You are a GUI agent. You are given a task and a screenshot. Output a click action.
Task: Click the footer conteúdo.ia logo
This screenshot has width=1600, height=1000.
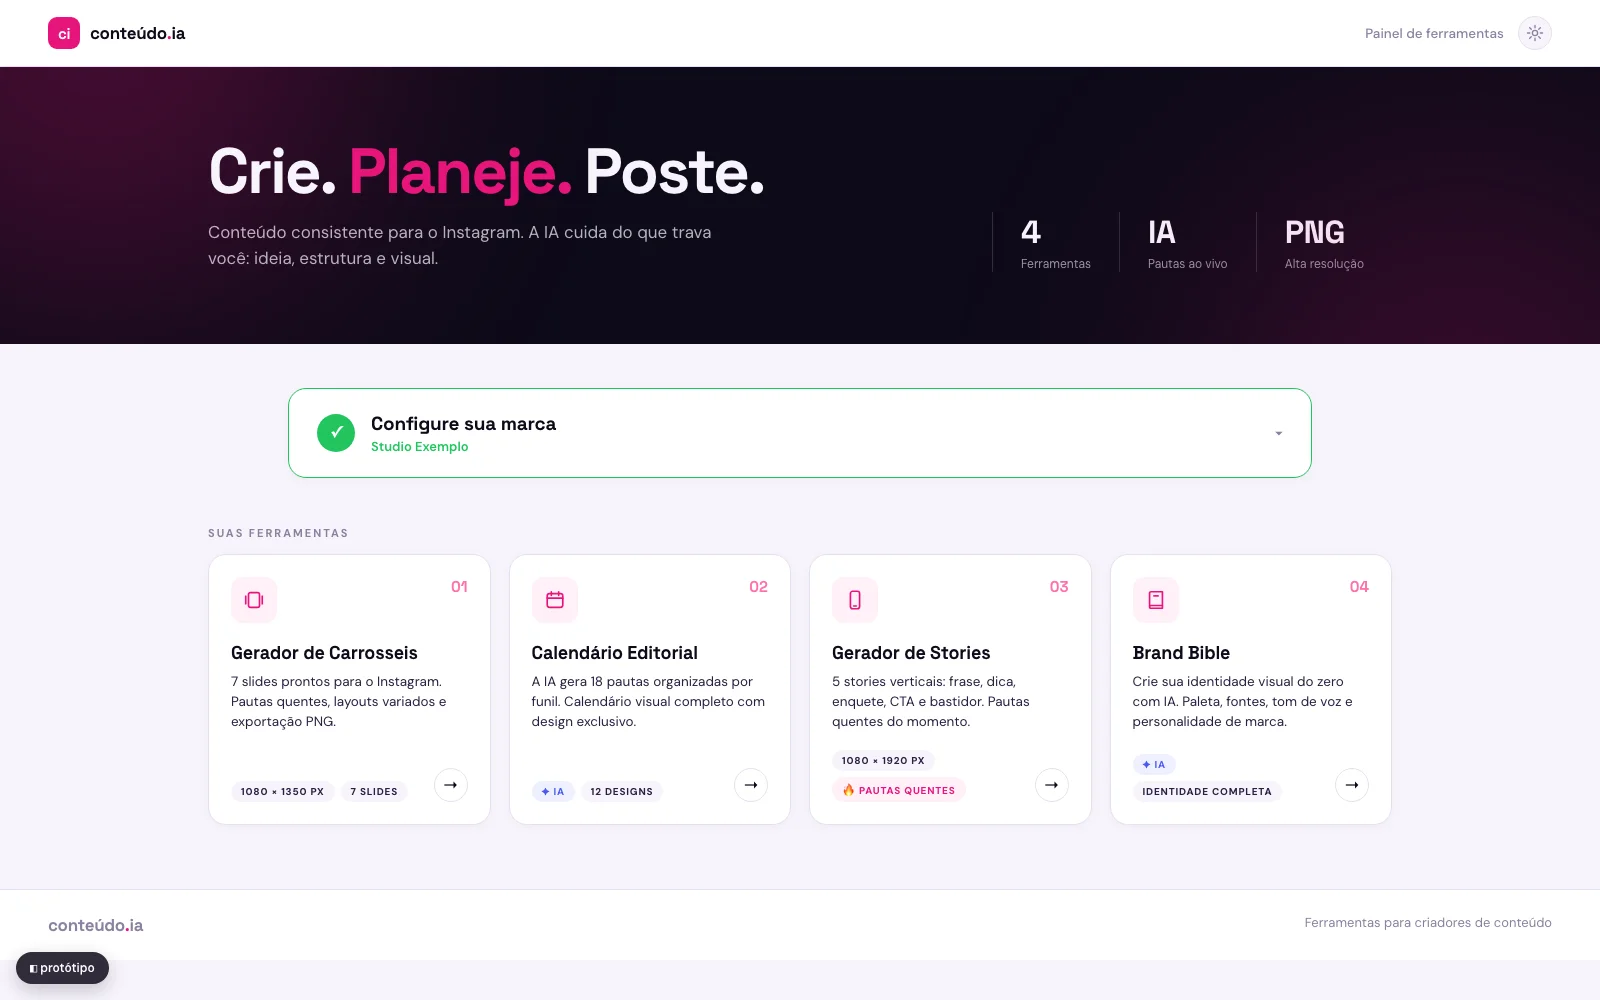[x=96, y=925]
